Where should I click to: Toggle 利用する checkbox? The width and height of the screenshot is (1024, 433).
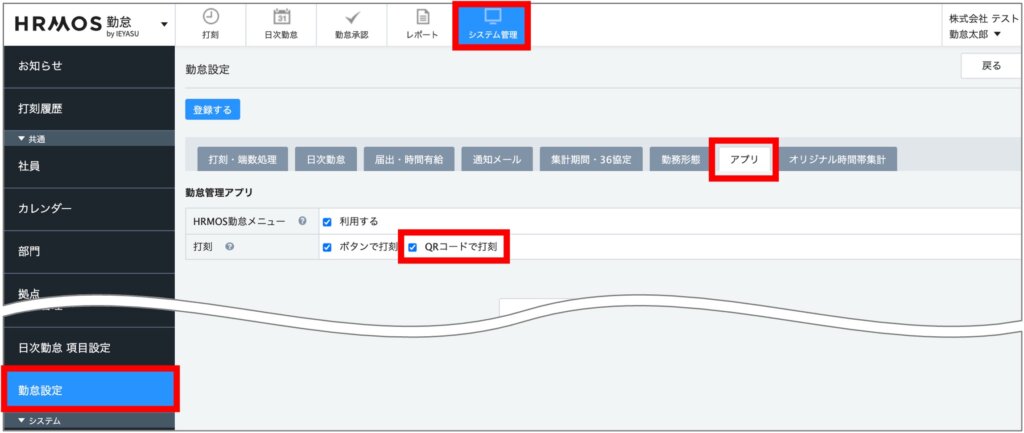coord(327,221)
